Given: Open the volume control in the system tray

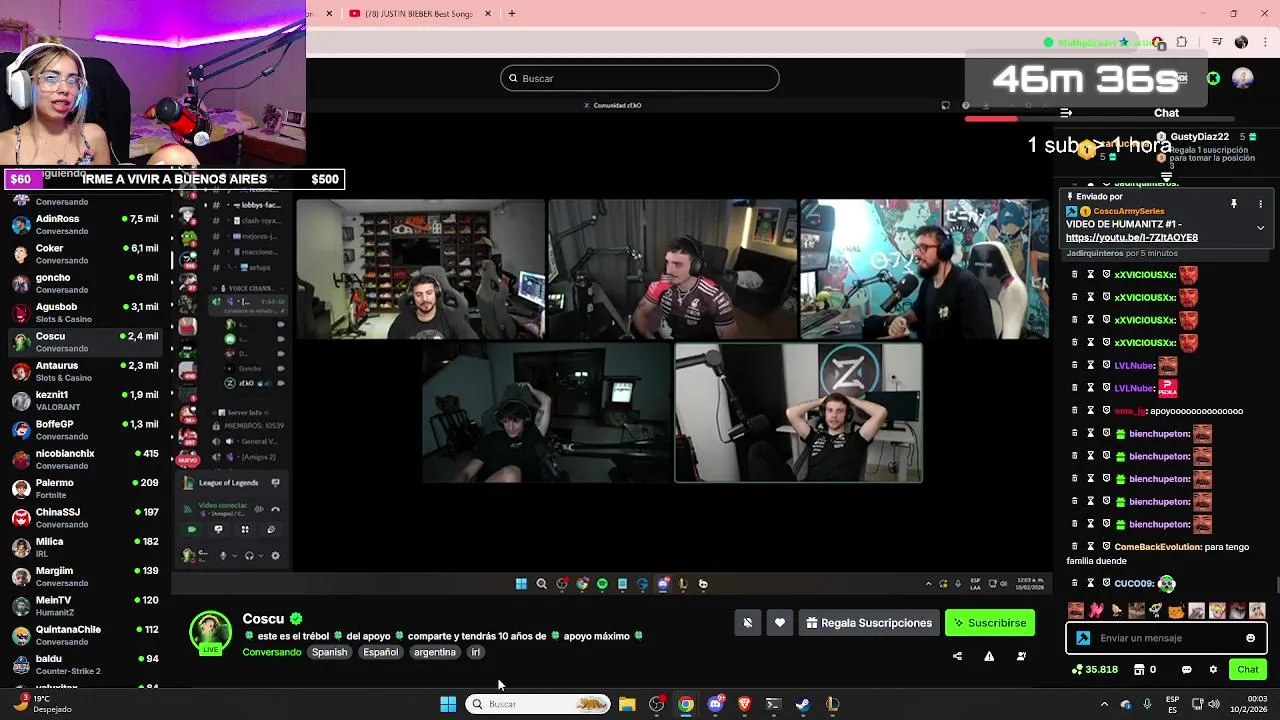Looking at the screenshot, I should [1215, 704].
